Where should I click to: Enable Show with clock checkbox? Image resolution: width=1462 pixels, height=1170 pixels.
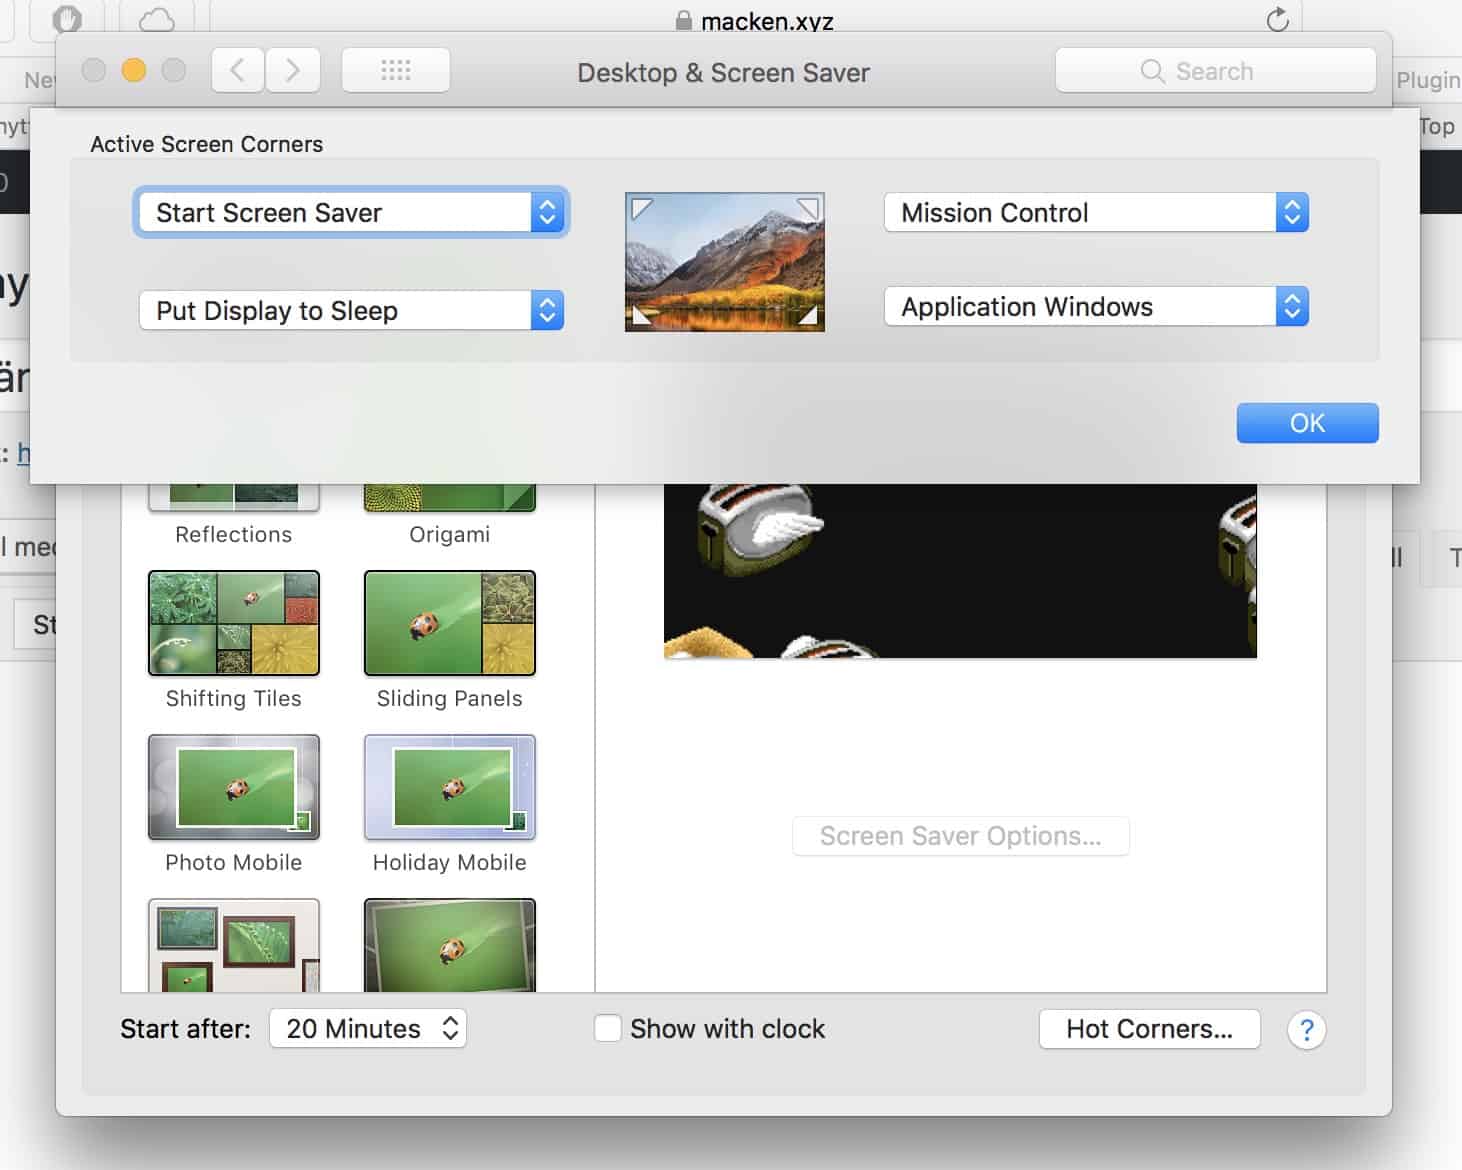[608, 1029]
